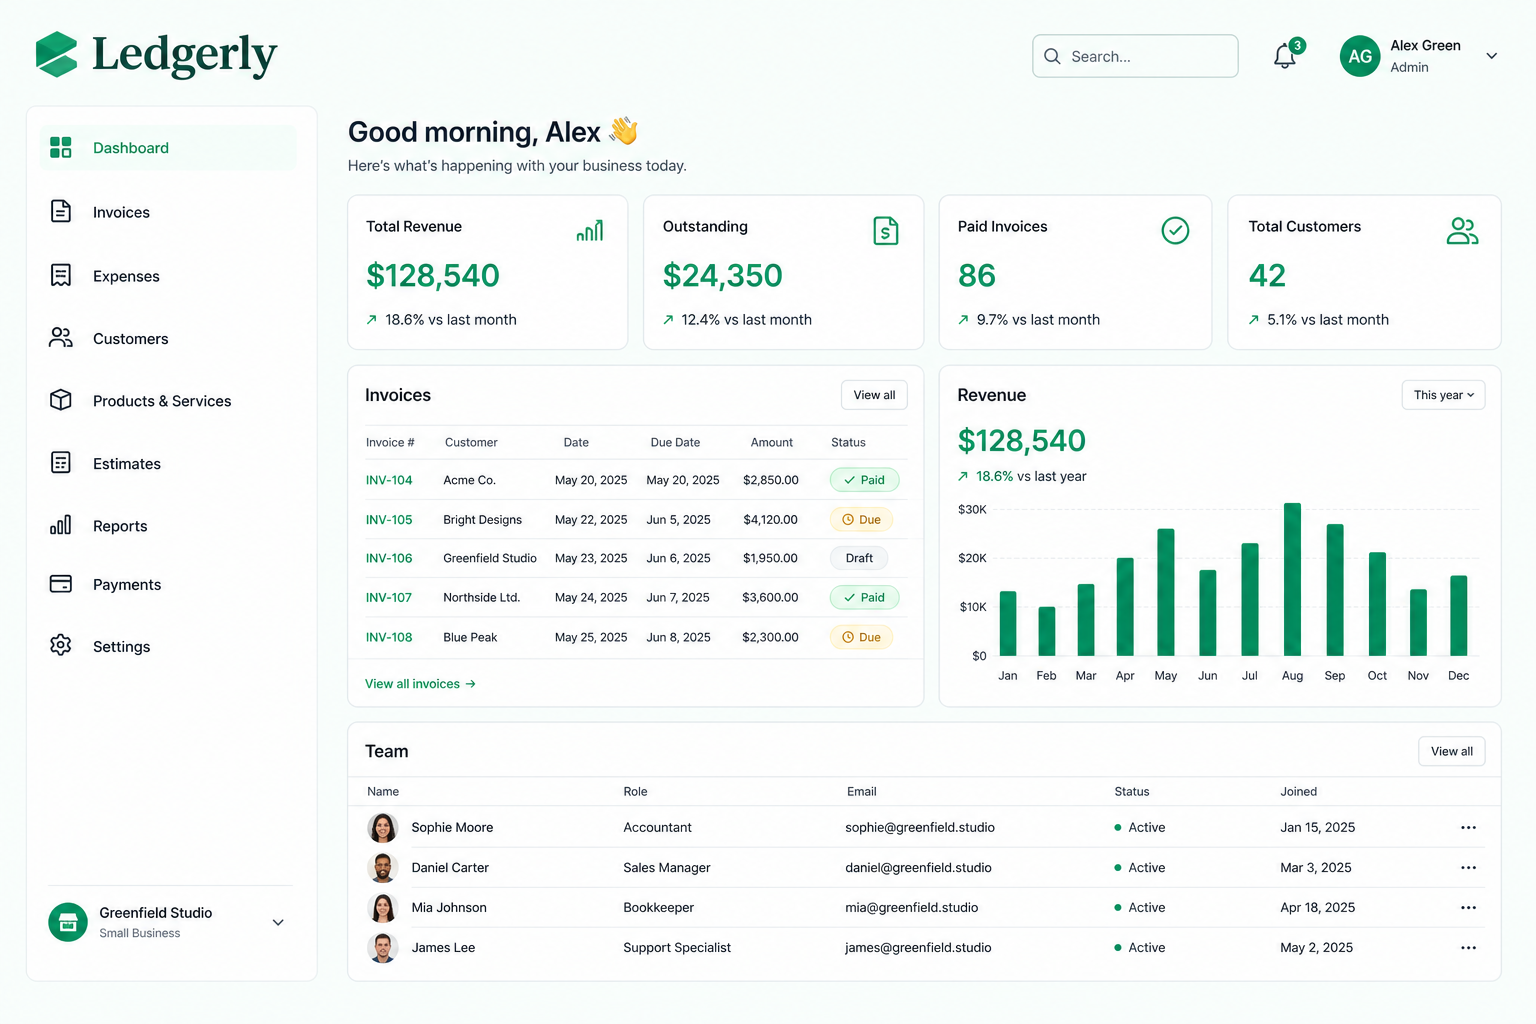Click sophie@greenfield.studio email

click(920, 828)
